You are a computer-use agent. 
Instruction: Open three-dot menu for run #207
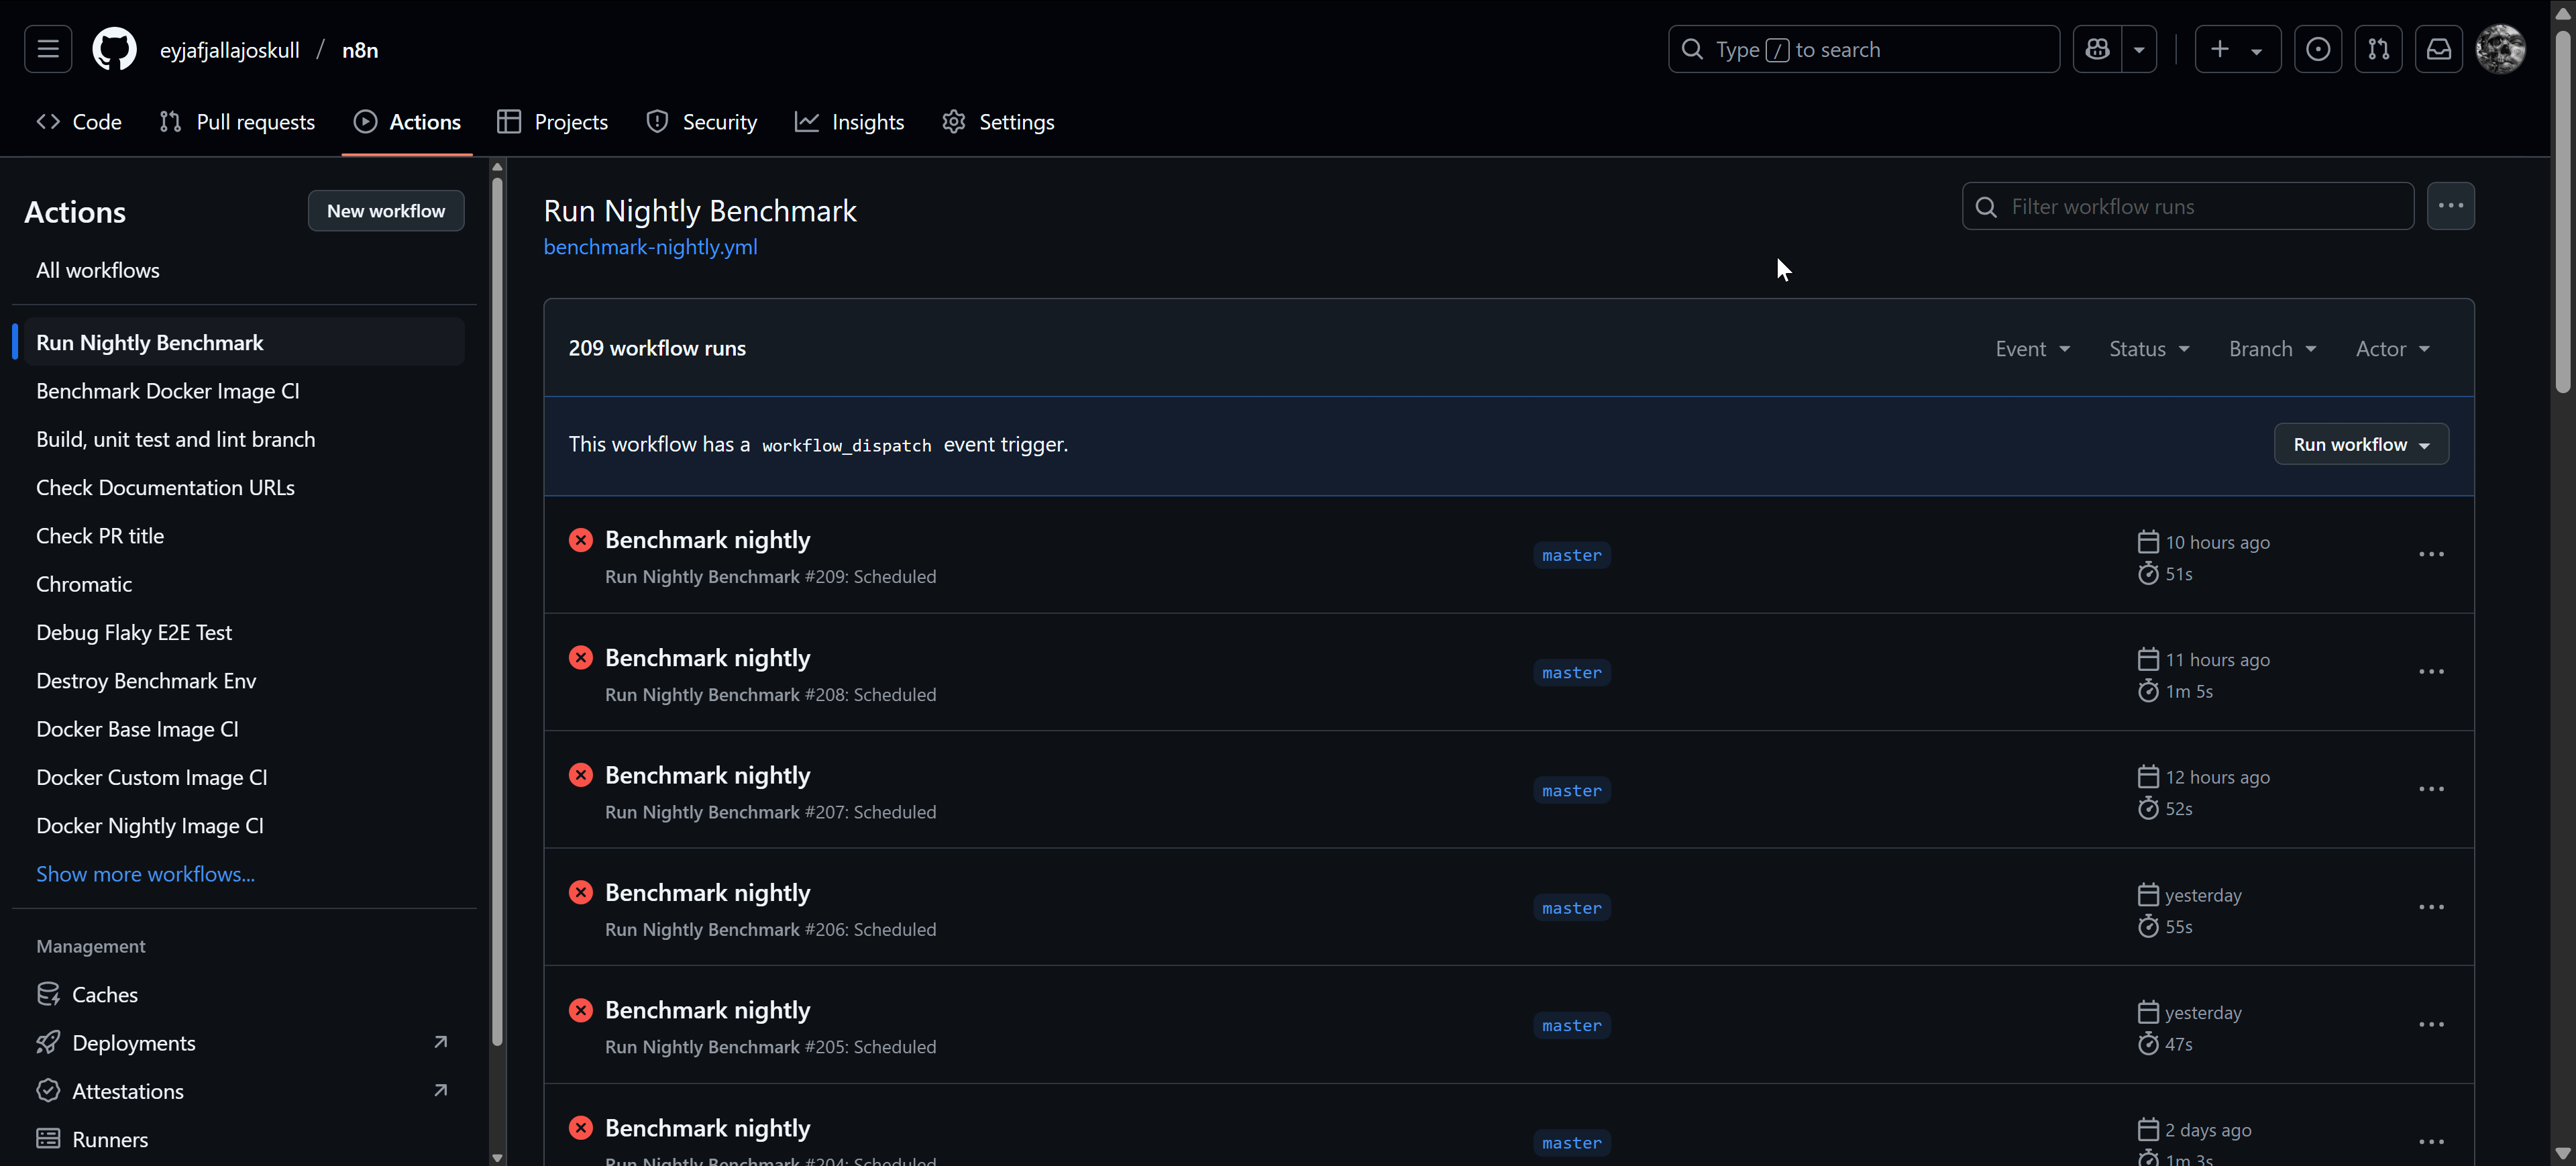(x=2431, y=789)
